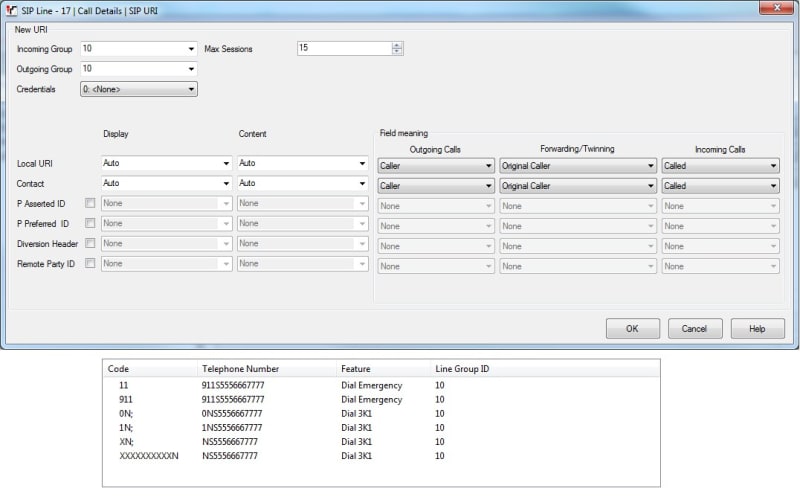
Task: Click P Preferred ID Incoming Calls dropdown
Action: (x=720, y=226)
